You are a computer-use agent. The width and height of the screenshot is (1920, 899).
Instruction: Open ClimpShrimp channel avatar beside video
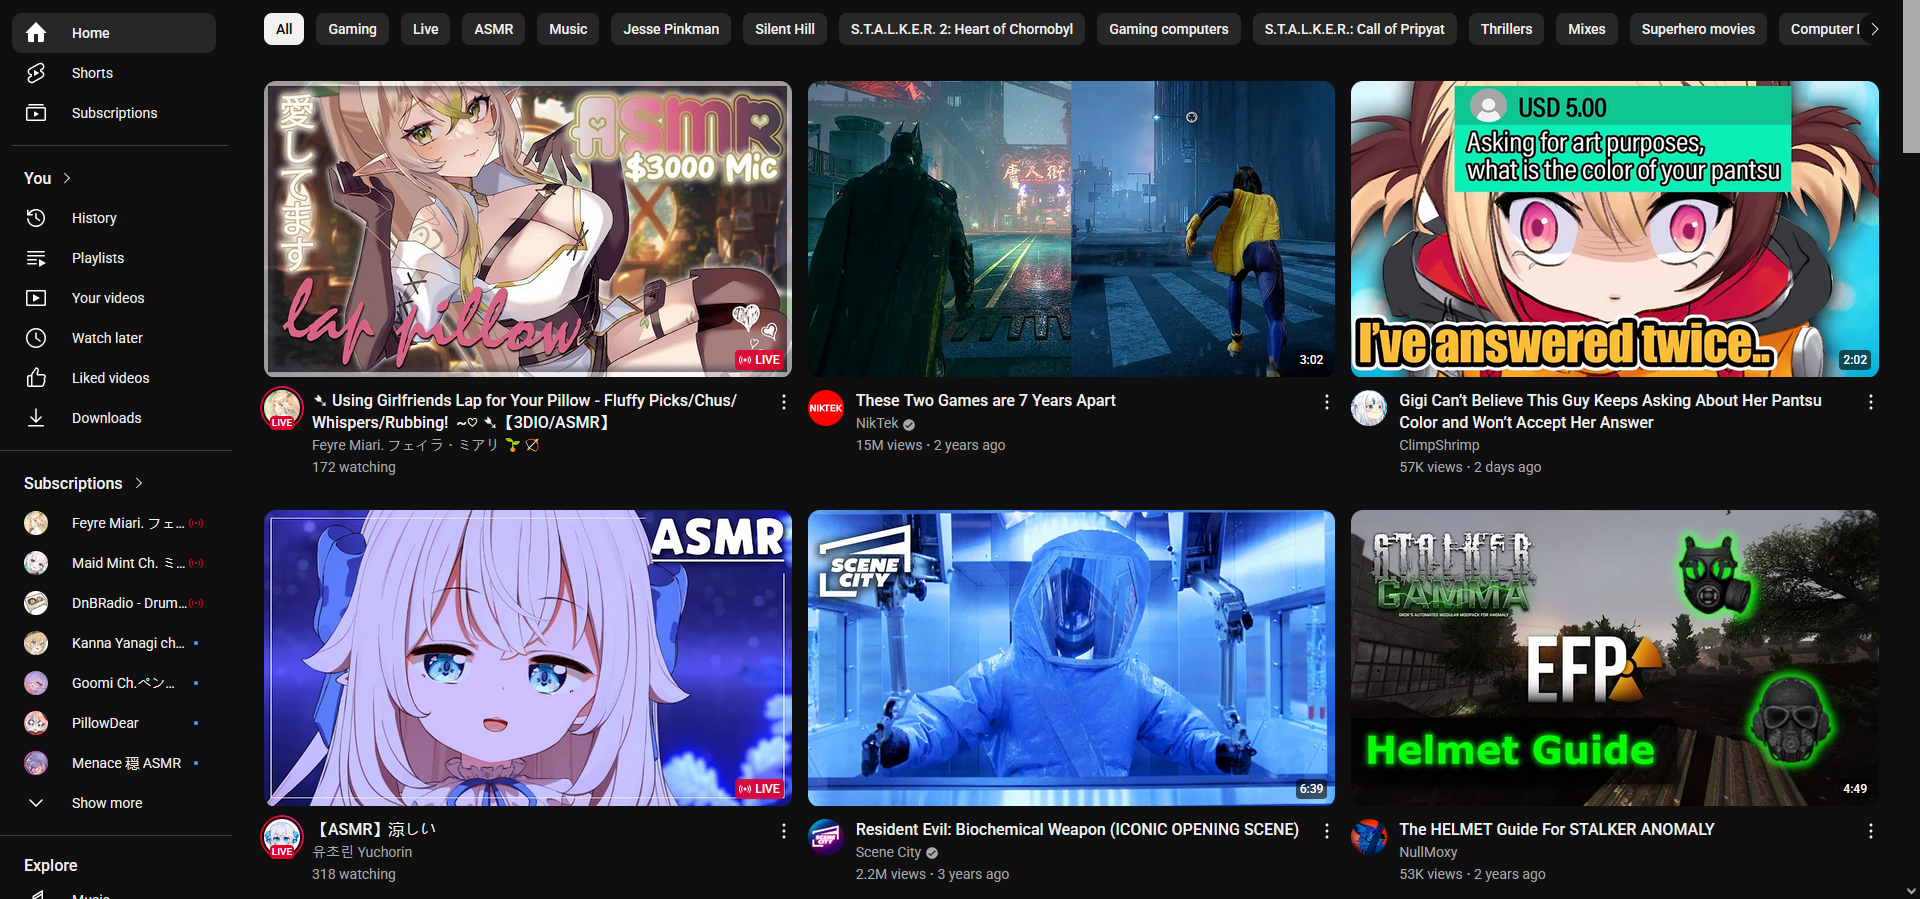(1369, 408)
